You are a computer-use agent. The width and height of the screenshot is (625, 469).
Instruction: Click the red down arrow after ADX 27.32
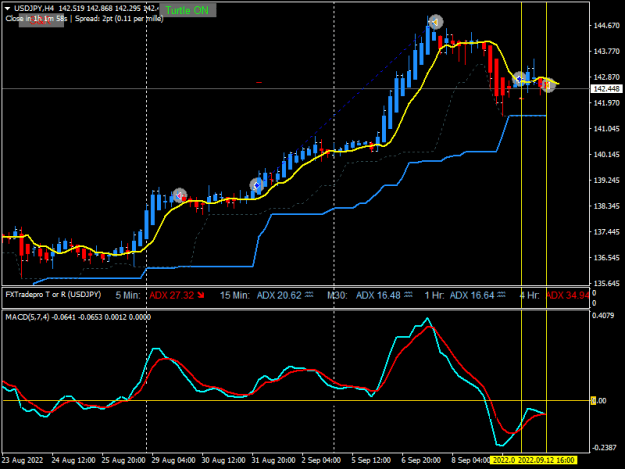[x=201, y=295]
